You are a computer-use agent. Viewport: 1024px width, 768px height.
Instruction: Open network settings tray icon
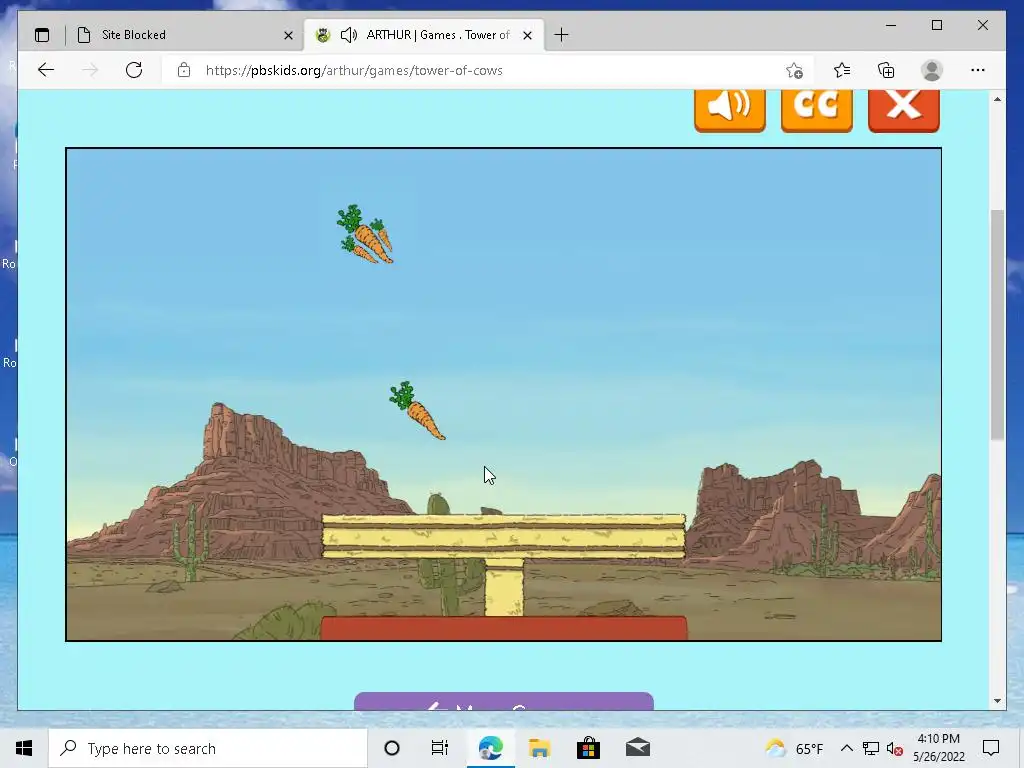click(871, 748)
